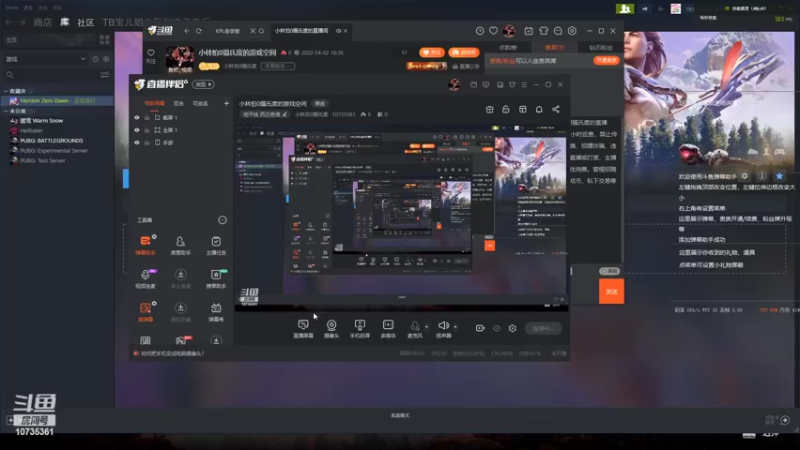Add the 摄像头 camera source

[332, 328]
